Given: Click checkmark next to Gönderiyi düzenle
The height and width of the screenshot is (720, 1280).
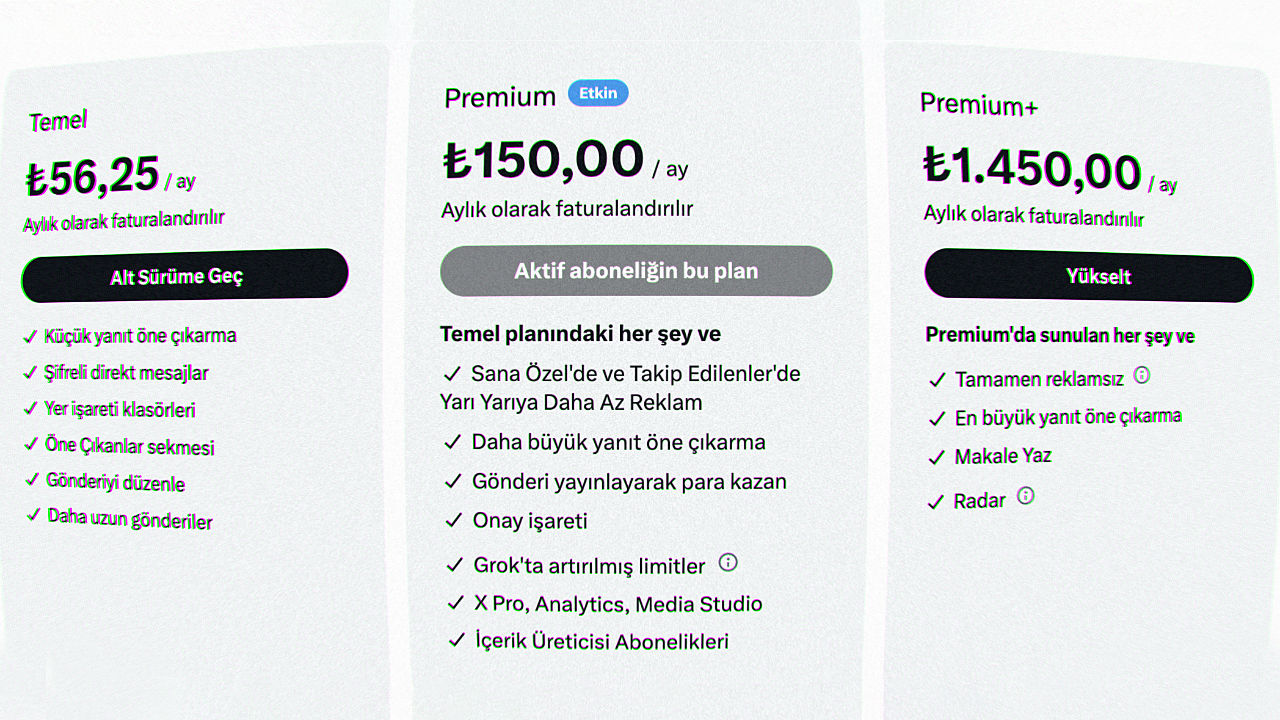Looking at the screenshot, I should click(31, 480).
